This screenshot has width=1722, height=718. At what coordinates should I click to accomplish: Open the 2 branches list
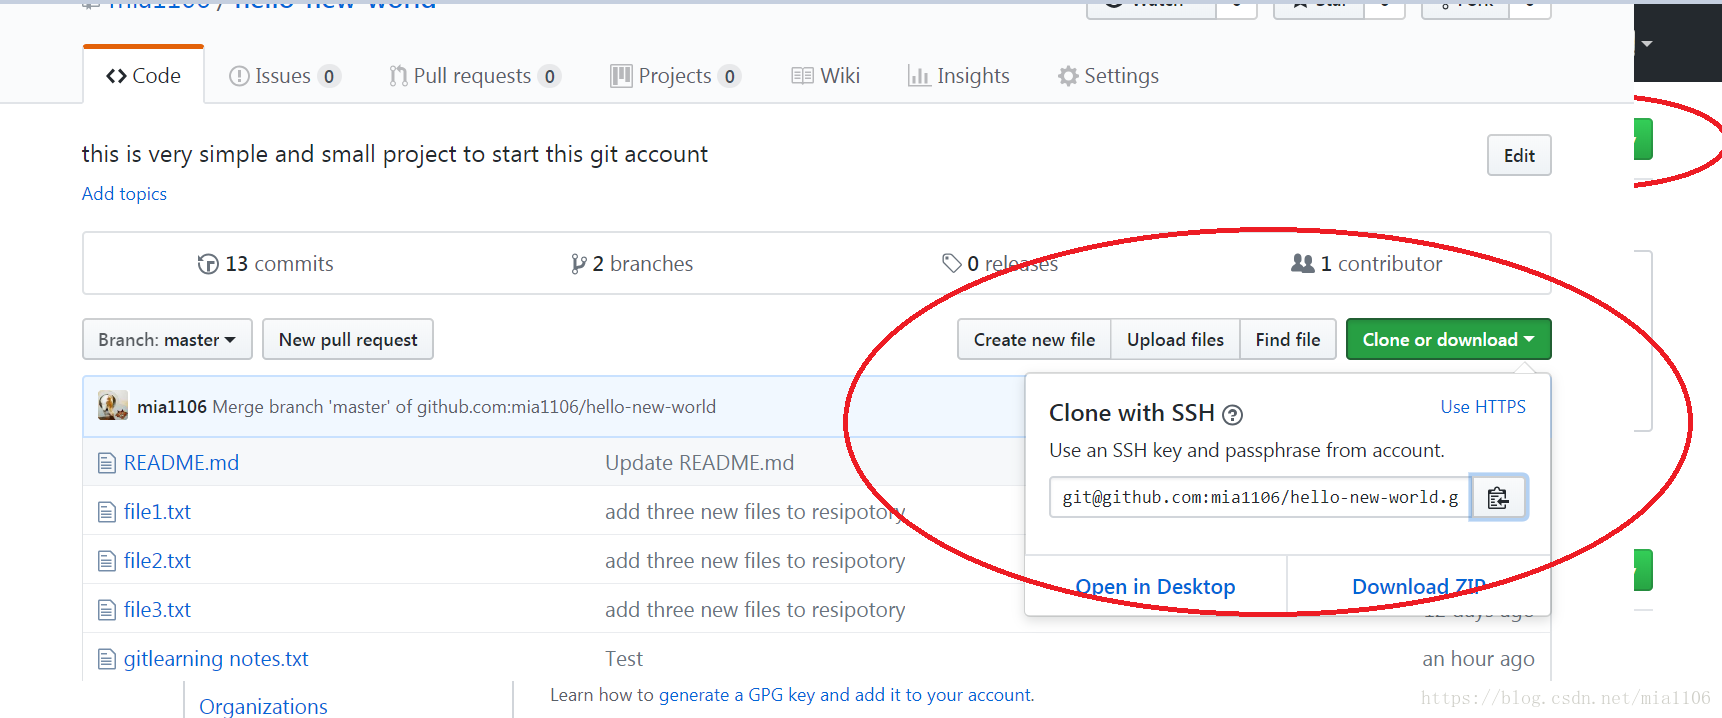tap(631, 264)
